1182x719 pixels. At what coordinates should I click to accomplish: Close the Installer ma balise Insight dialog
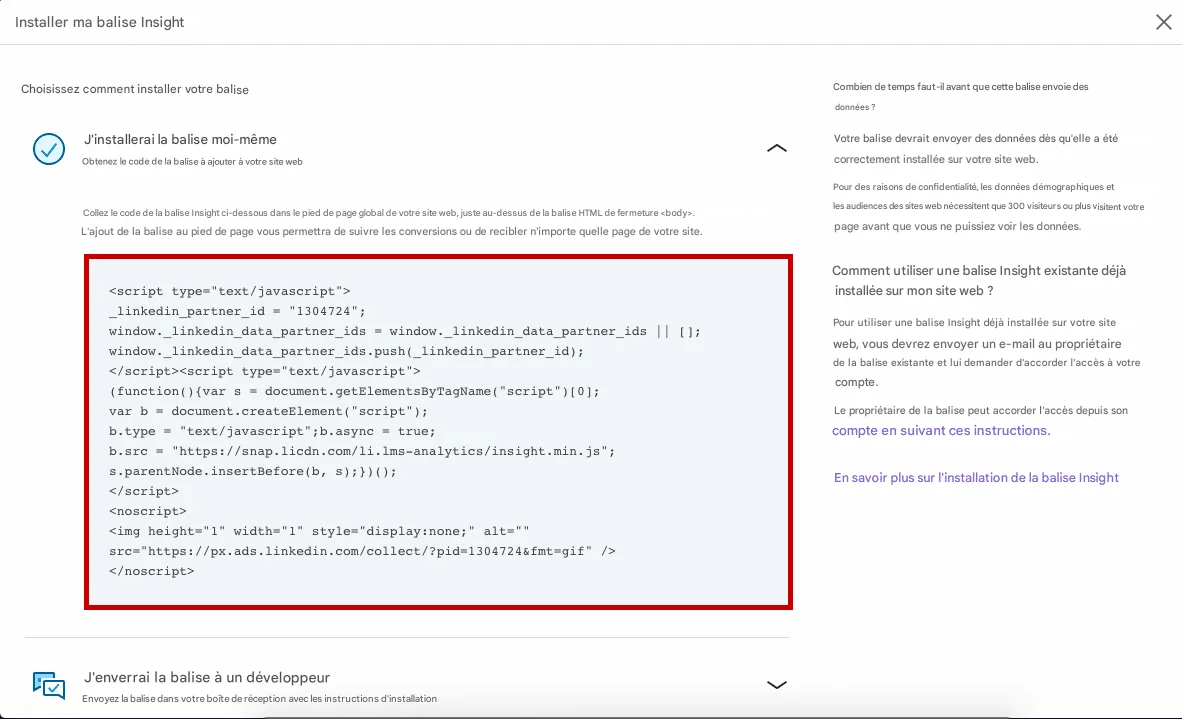[1163, 22]
